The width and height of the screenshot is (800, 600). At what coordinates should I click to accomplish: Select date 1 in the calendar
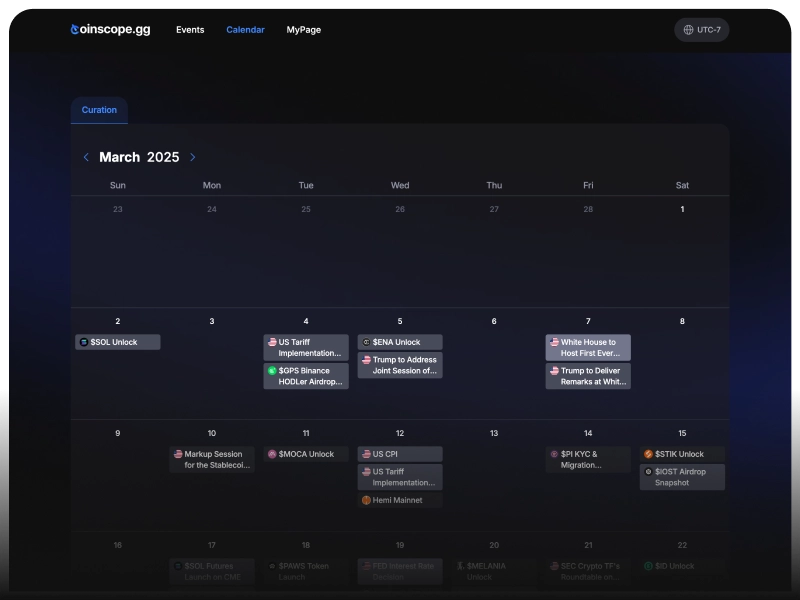coord(682,209)
